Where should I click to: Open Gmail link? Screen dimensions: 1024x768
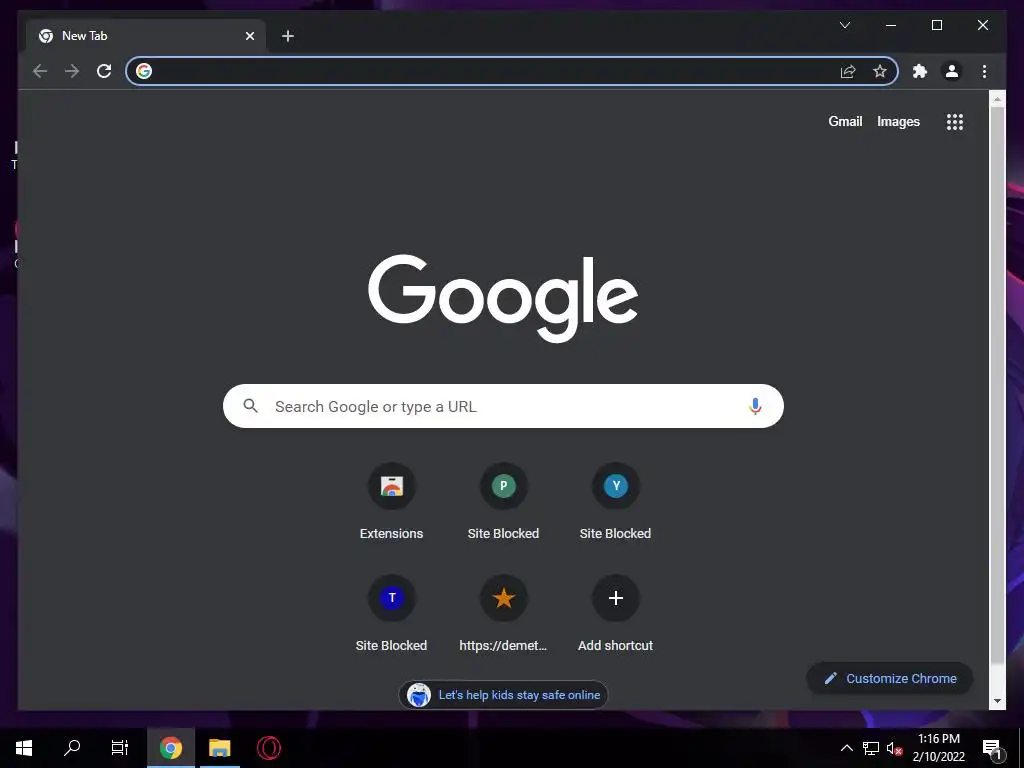click(845, 121)
